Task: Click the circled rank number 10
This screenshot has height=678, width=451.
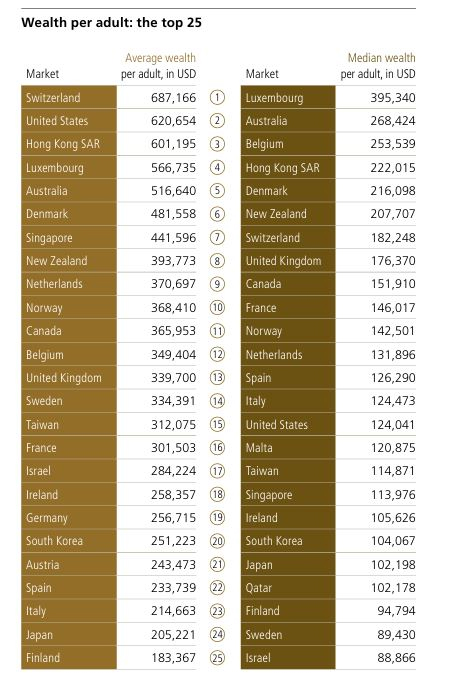Action: (217, 307)
